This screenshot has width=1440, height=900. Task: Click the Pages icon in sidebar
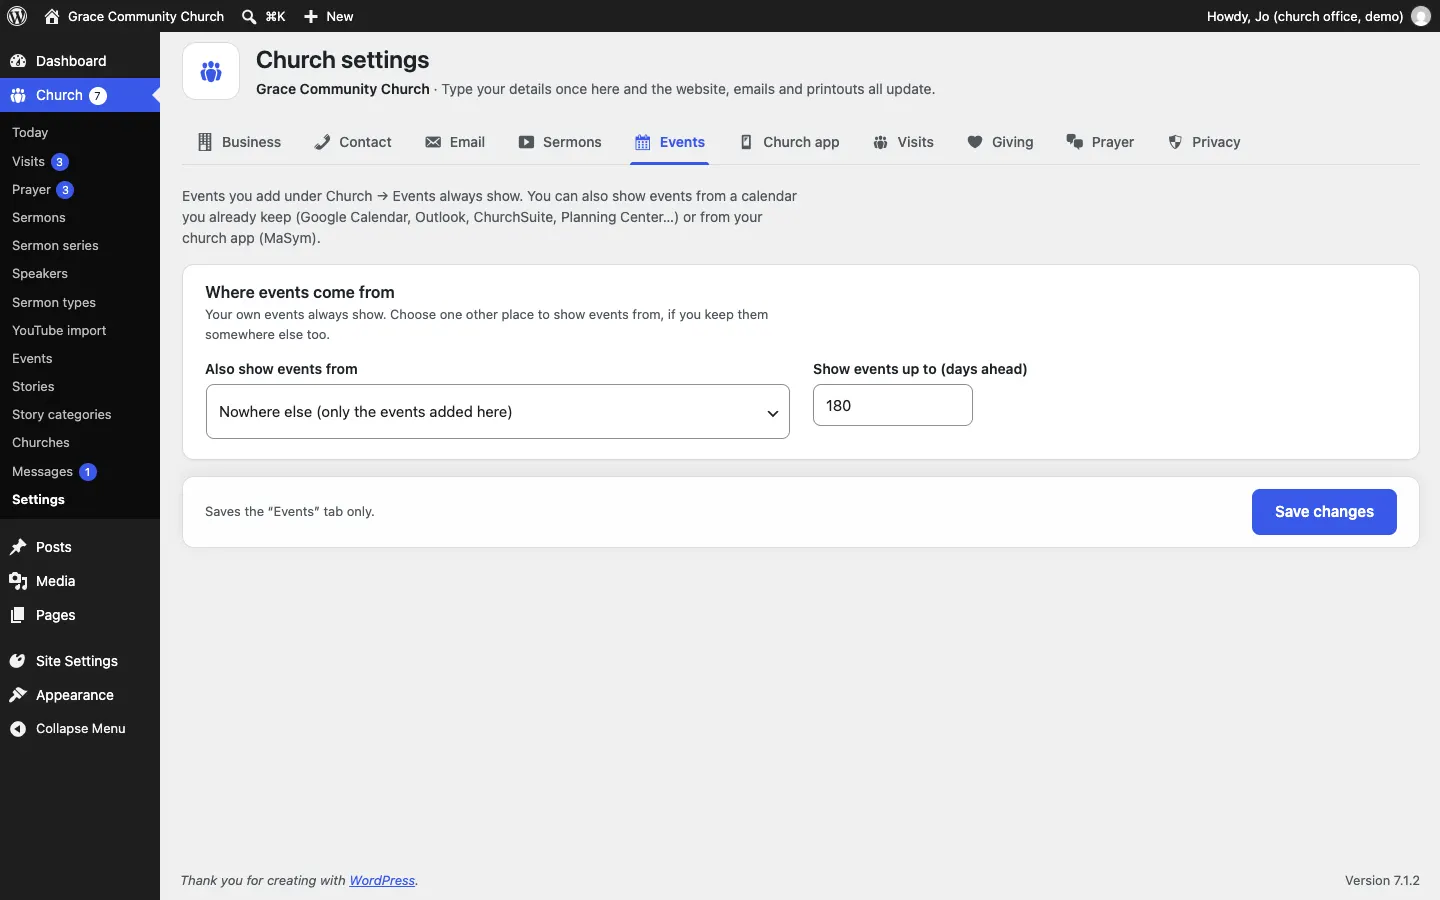click(x=18, y=615)
